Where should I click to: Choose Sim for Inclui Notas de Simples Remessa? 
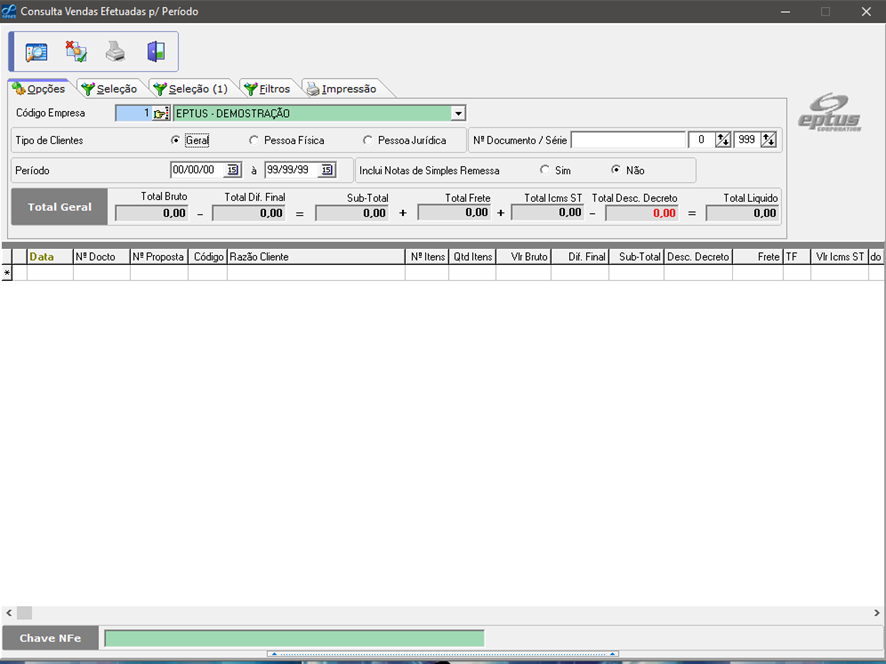pyautogui.click(x=545, y=170)
